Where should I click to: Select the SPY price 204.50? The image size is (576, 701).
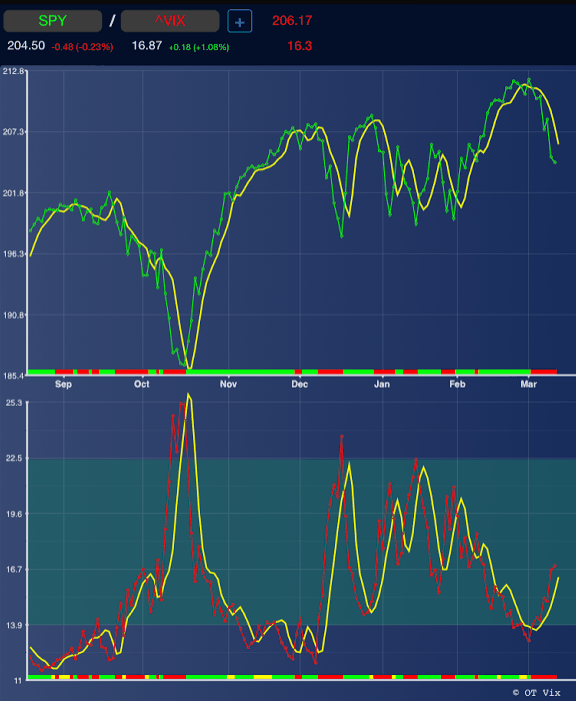[x=26, y=46]
